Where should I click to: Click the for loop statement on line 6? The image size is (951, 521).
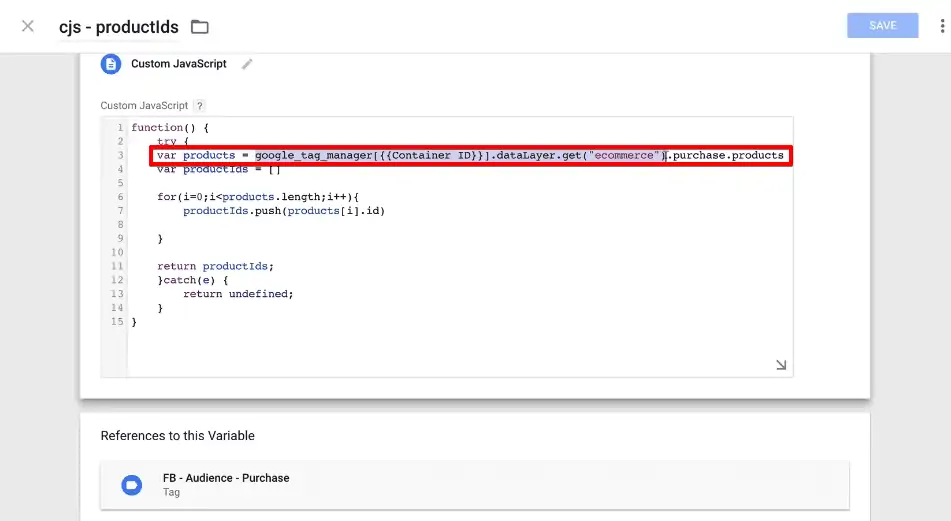coord(258,197)
